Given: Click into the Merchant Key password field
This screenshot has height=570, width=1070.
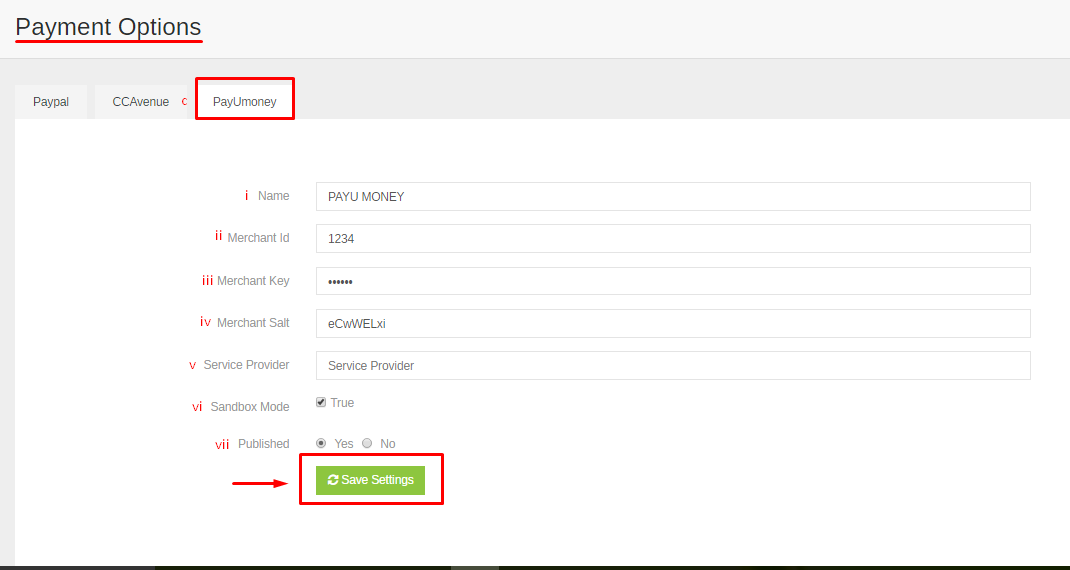Looking at the screenshot, I should pyautogui.click(x=673, y=281).
